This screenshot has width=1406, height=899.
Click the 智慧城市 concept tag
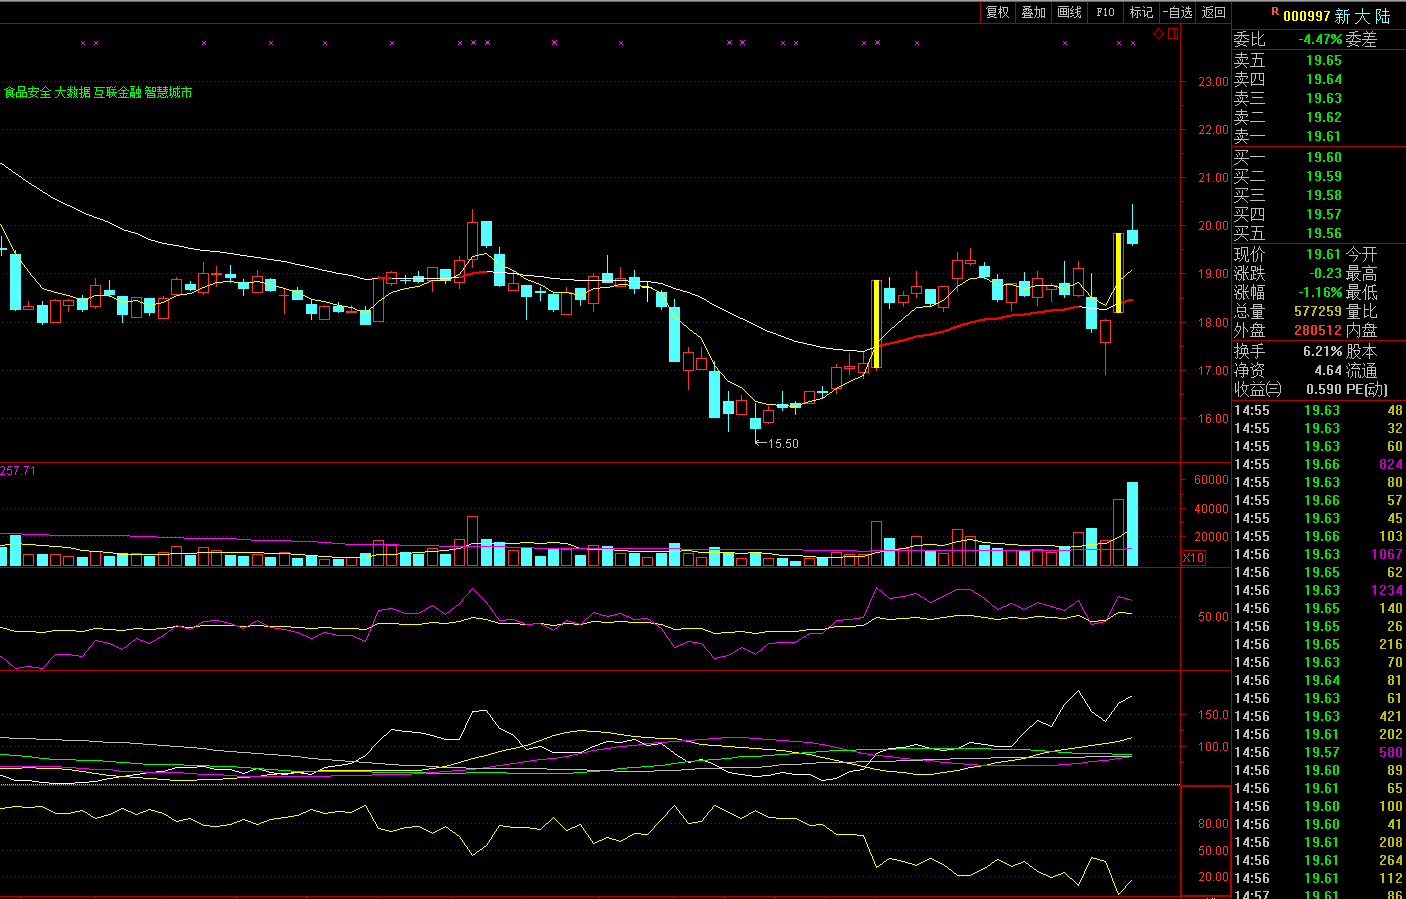pyautogui.click(x=168, y=92)
